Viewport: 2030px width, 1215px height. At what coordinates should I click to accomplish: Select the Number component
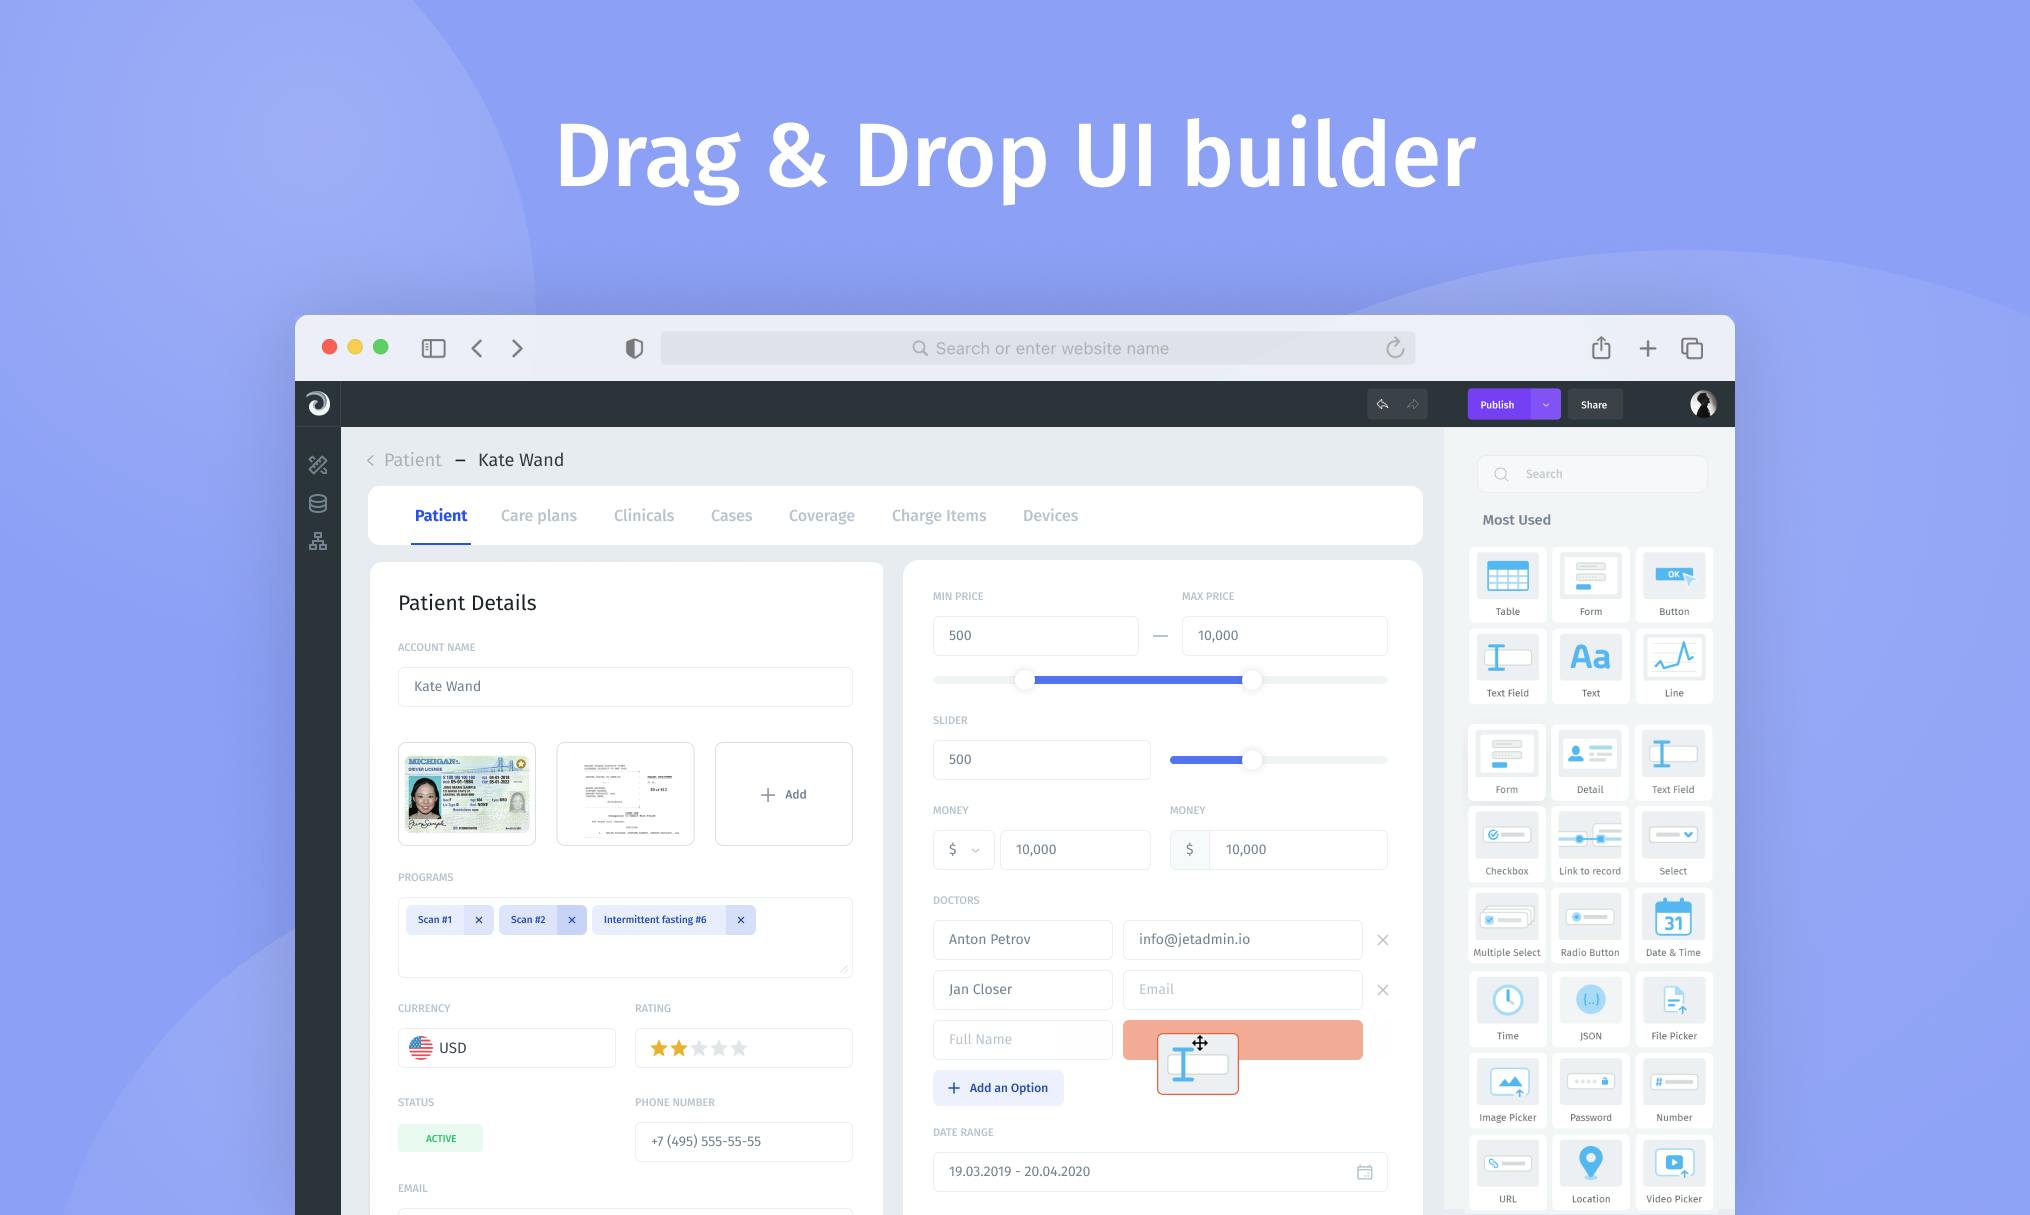(1674, 1092)
